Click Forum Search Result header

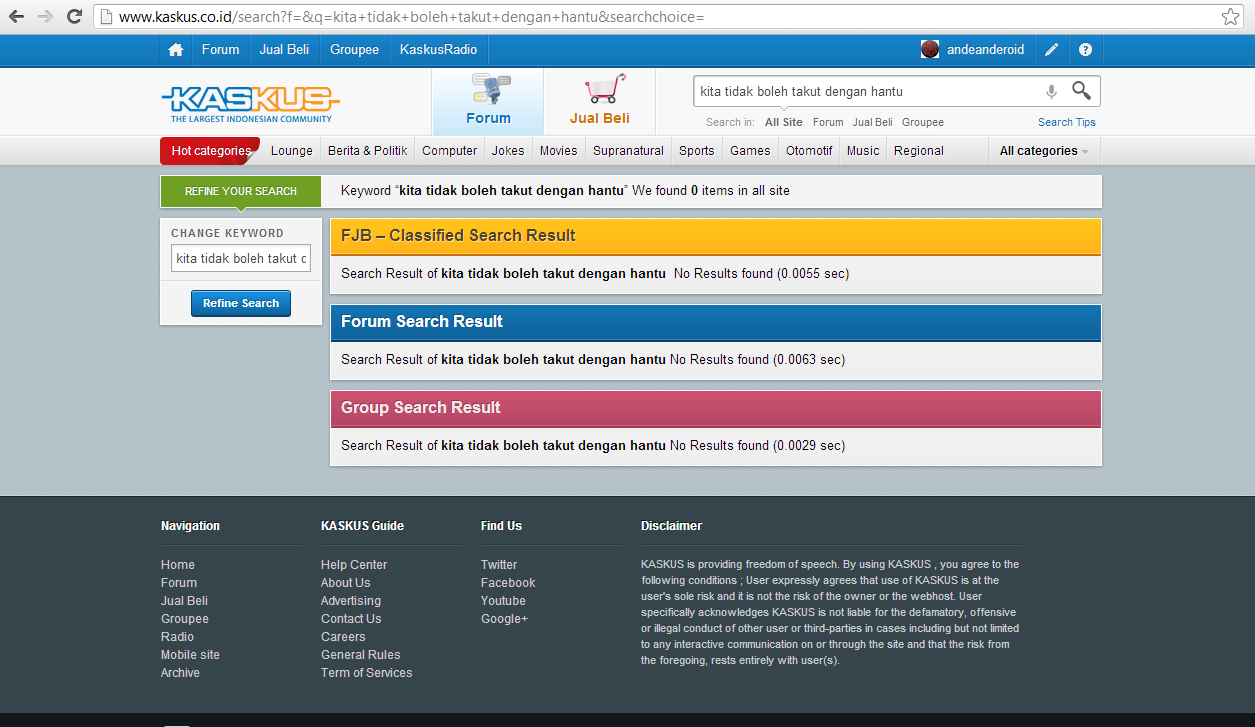(716, 322)
